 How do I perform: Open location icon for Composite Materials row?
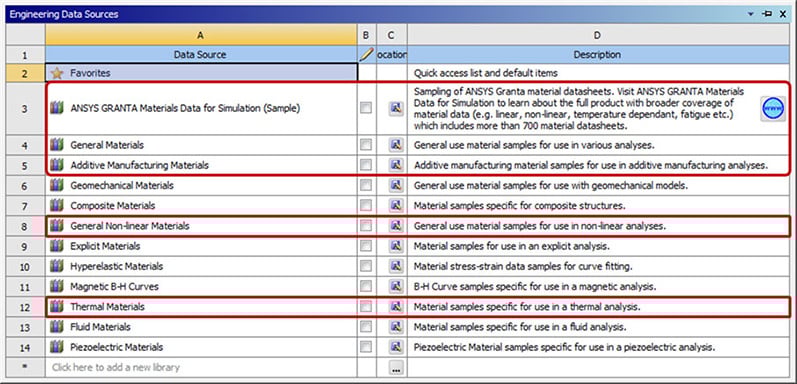click(396, 206)
